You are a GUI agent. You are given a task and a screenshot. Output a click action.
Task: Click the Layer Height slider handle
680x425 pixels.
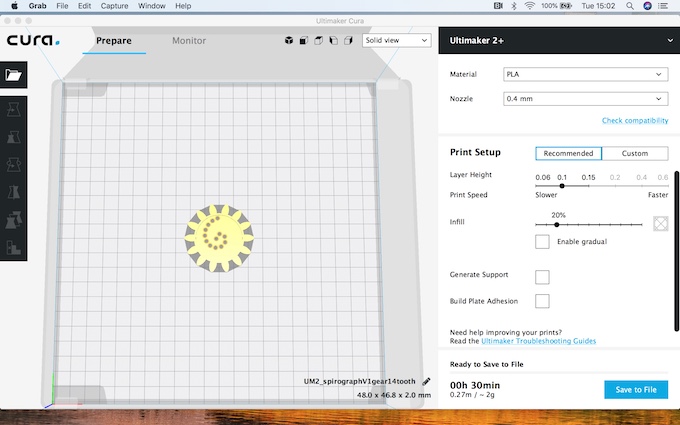562,186
